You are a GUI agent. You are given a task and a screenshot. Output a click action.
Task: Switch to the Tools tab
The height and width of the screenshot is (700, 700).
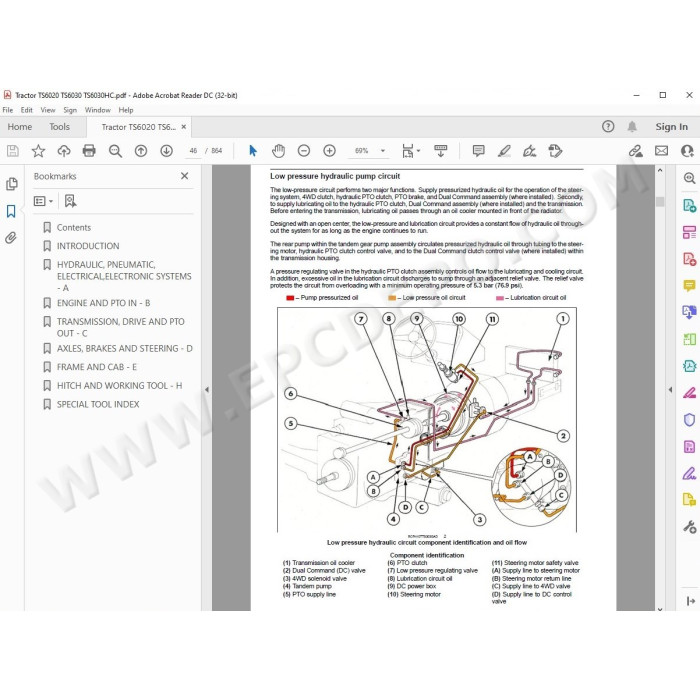pyautogui.click(x=59, y=127)
